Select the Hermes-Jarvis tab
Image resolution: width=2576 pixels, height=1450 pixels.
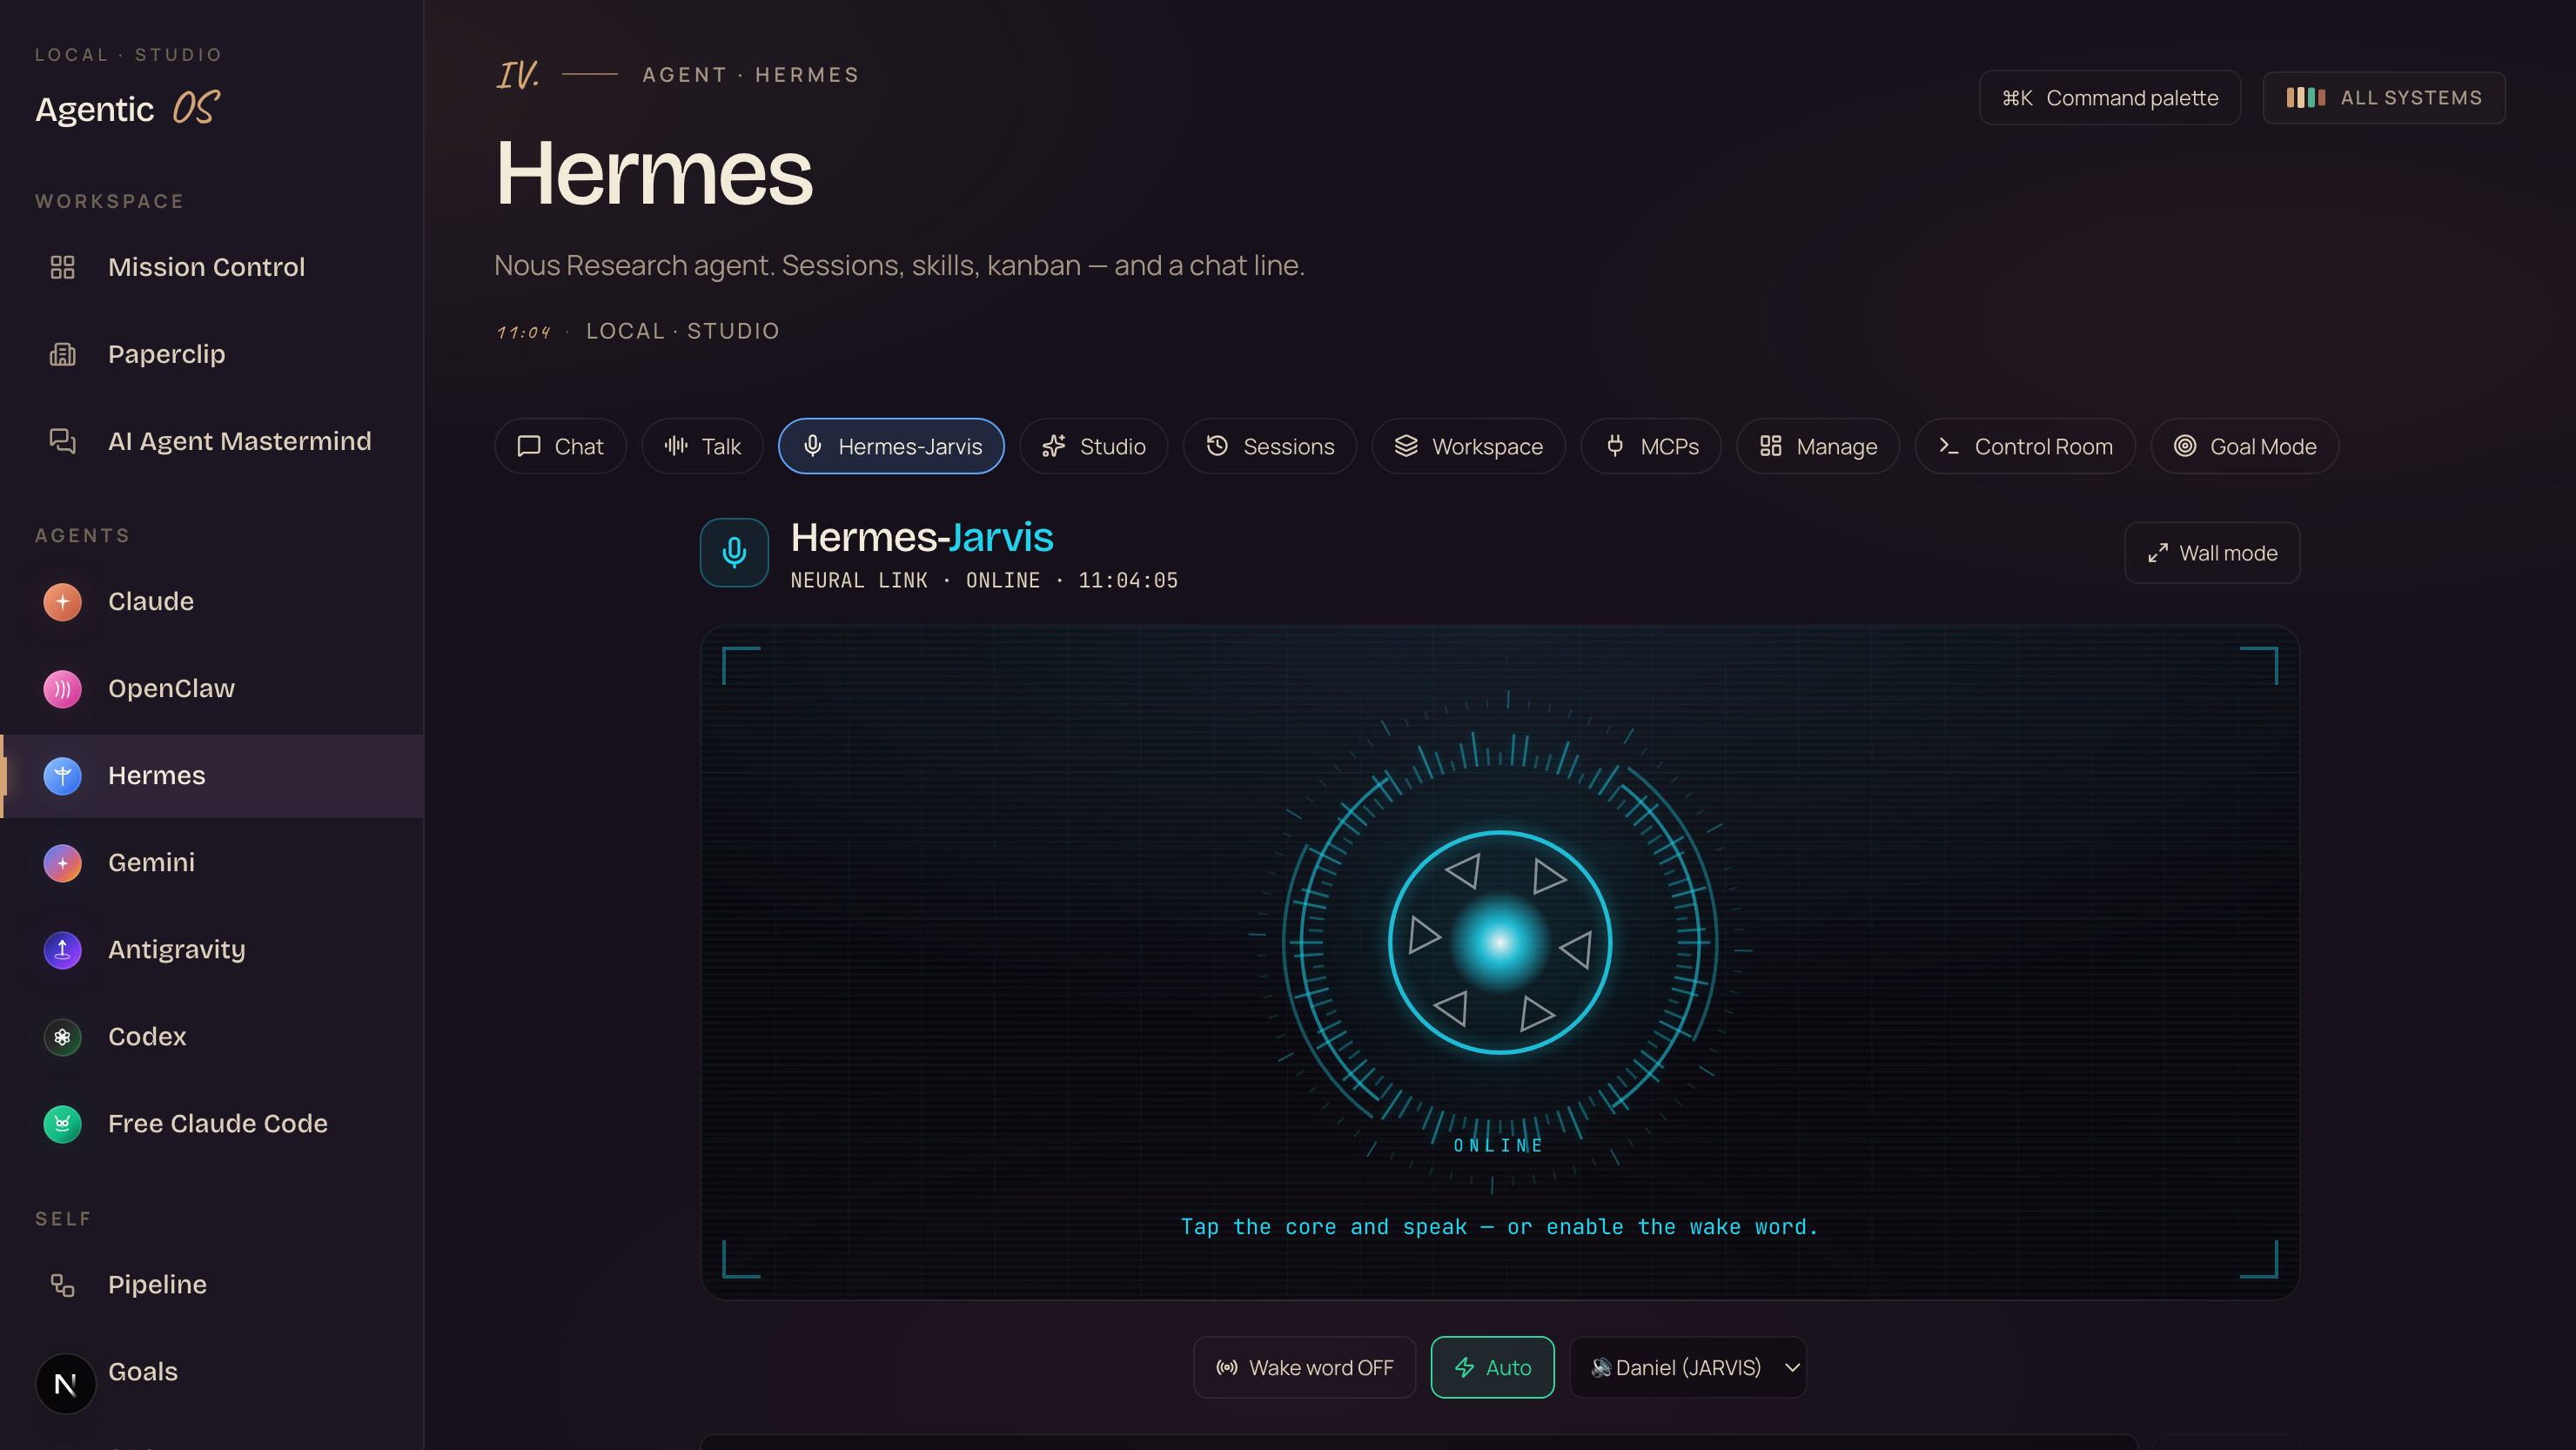pos(891,446)
